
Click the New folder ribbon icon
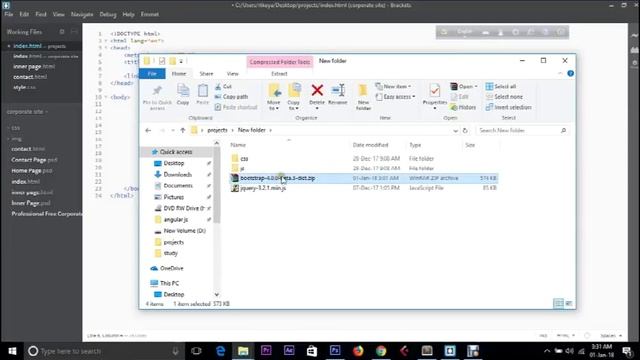(x=362, y=91)
